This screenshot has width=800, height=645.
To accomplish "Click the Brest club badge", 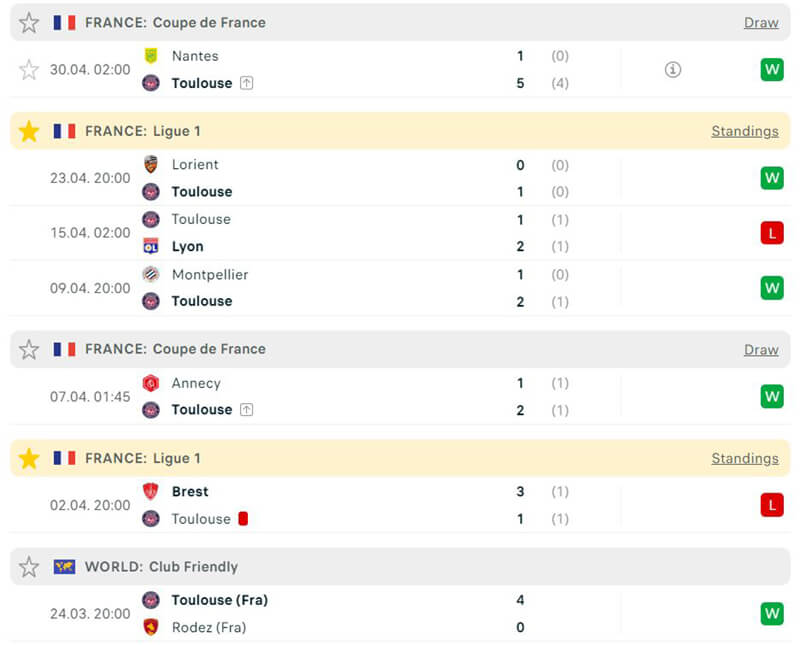I will click(151, 492).
